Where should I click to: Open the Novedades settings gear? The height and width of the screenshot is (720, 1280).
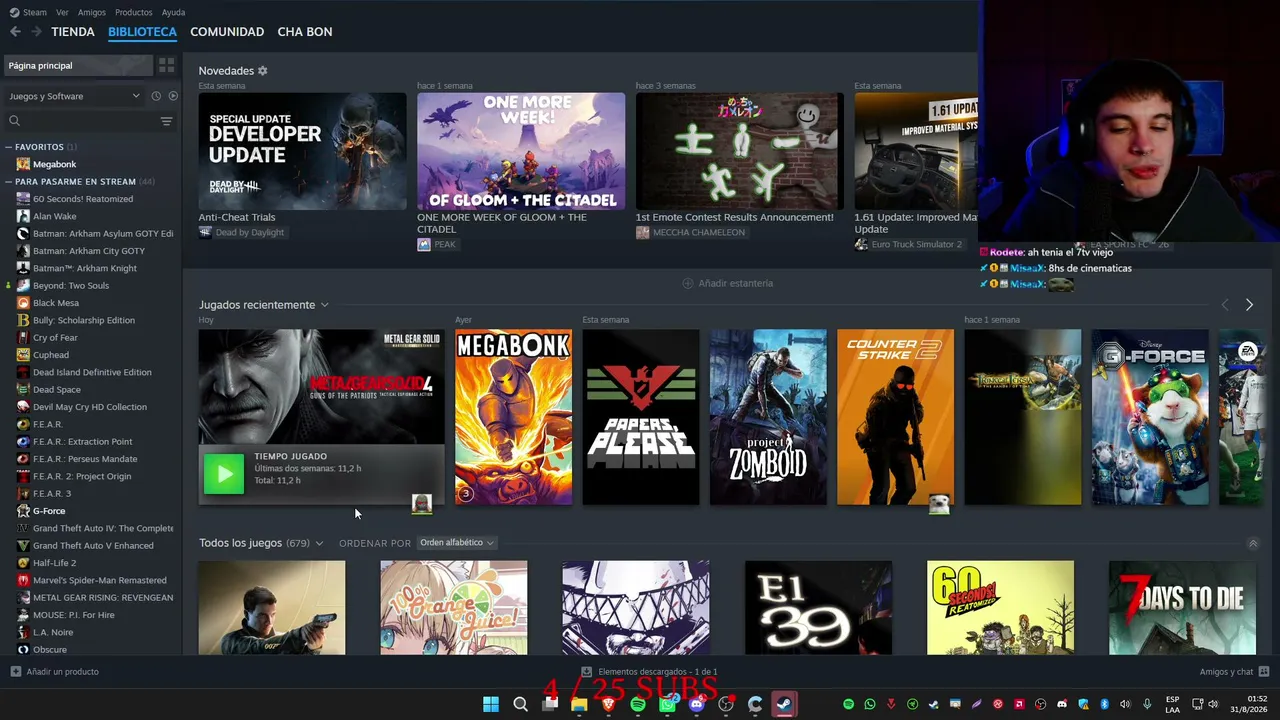(x=263, y=71)
